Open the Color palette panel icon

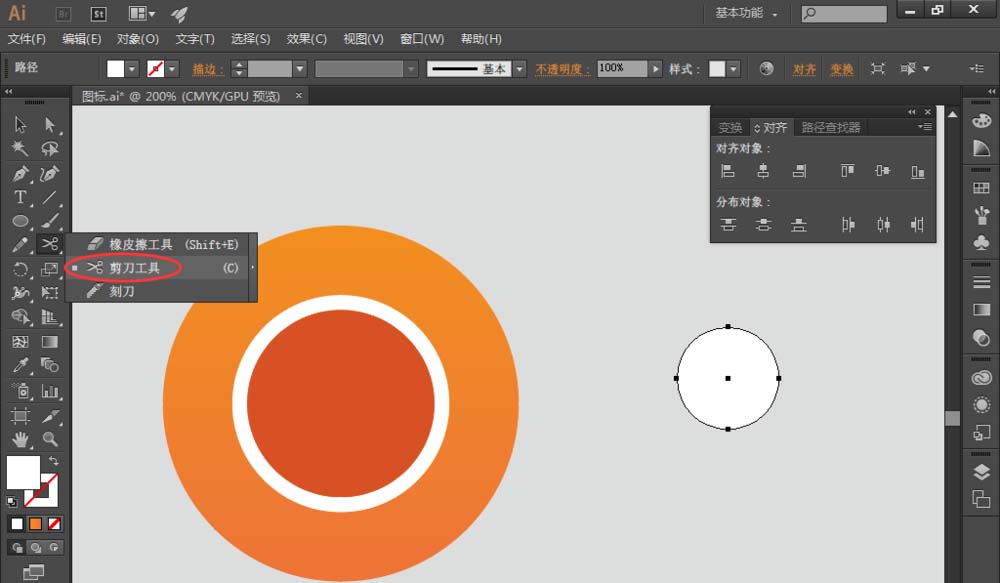[982, 121]
